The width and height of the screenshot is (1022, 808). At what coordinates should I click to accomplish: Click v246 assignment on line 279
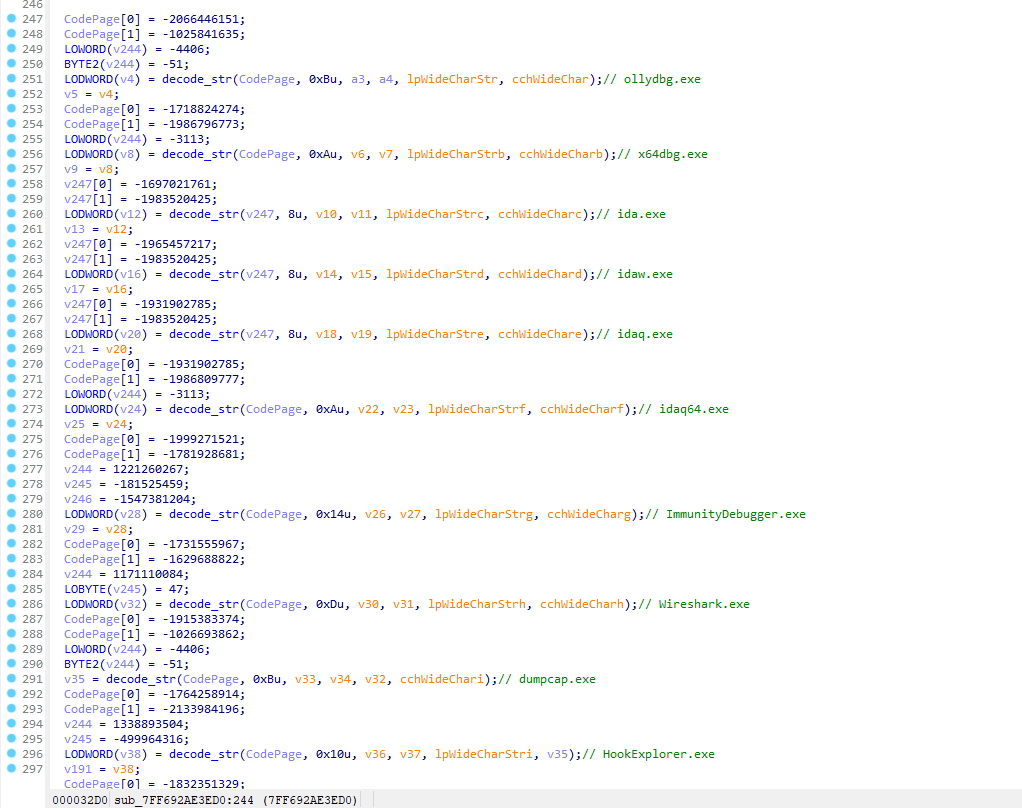(78, 498)
